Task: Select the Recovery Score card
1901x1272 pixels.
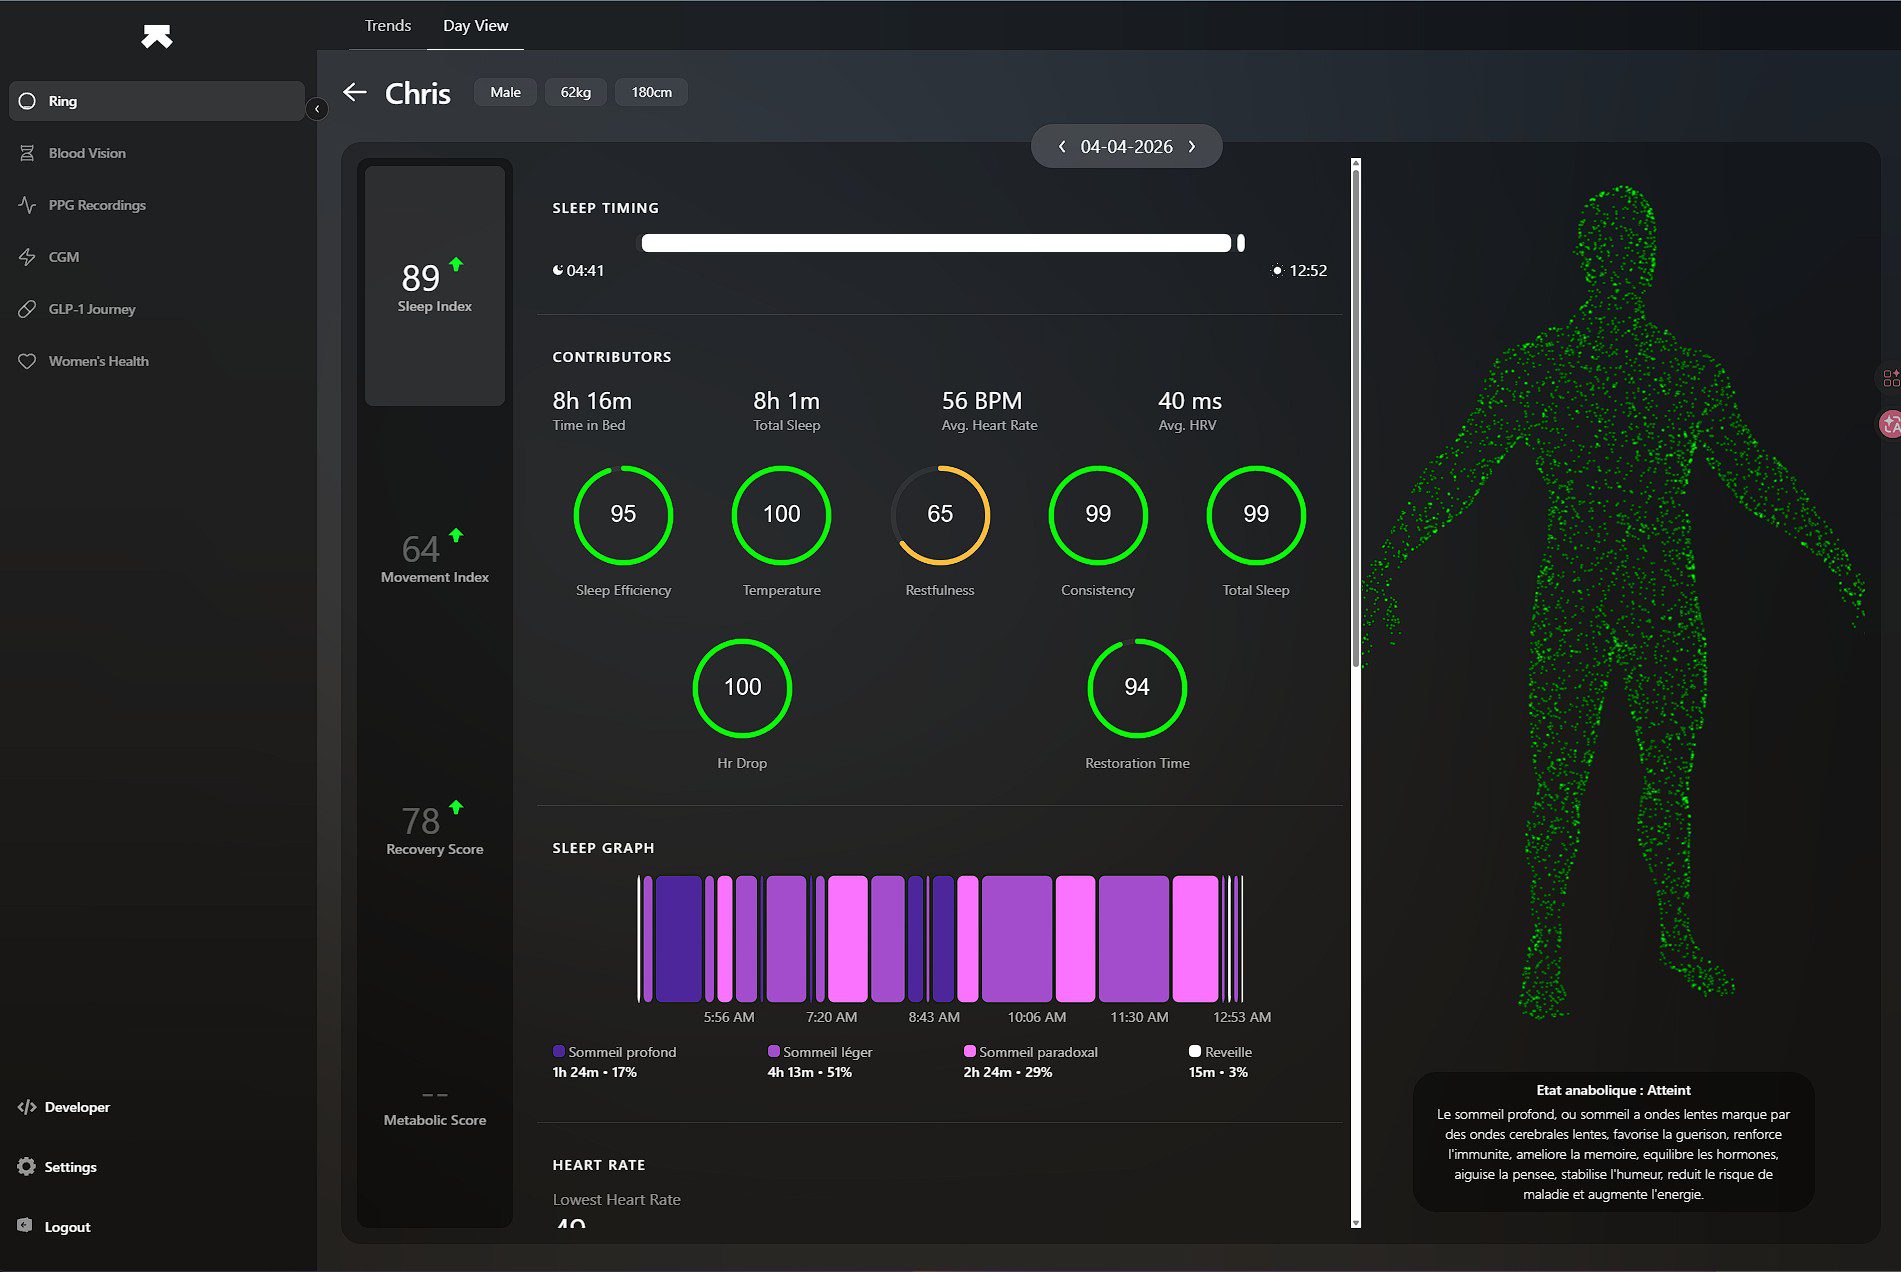Action: tap(435, 830)
